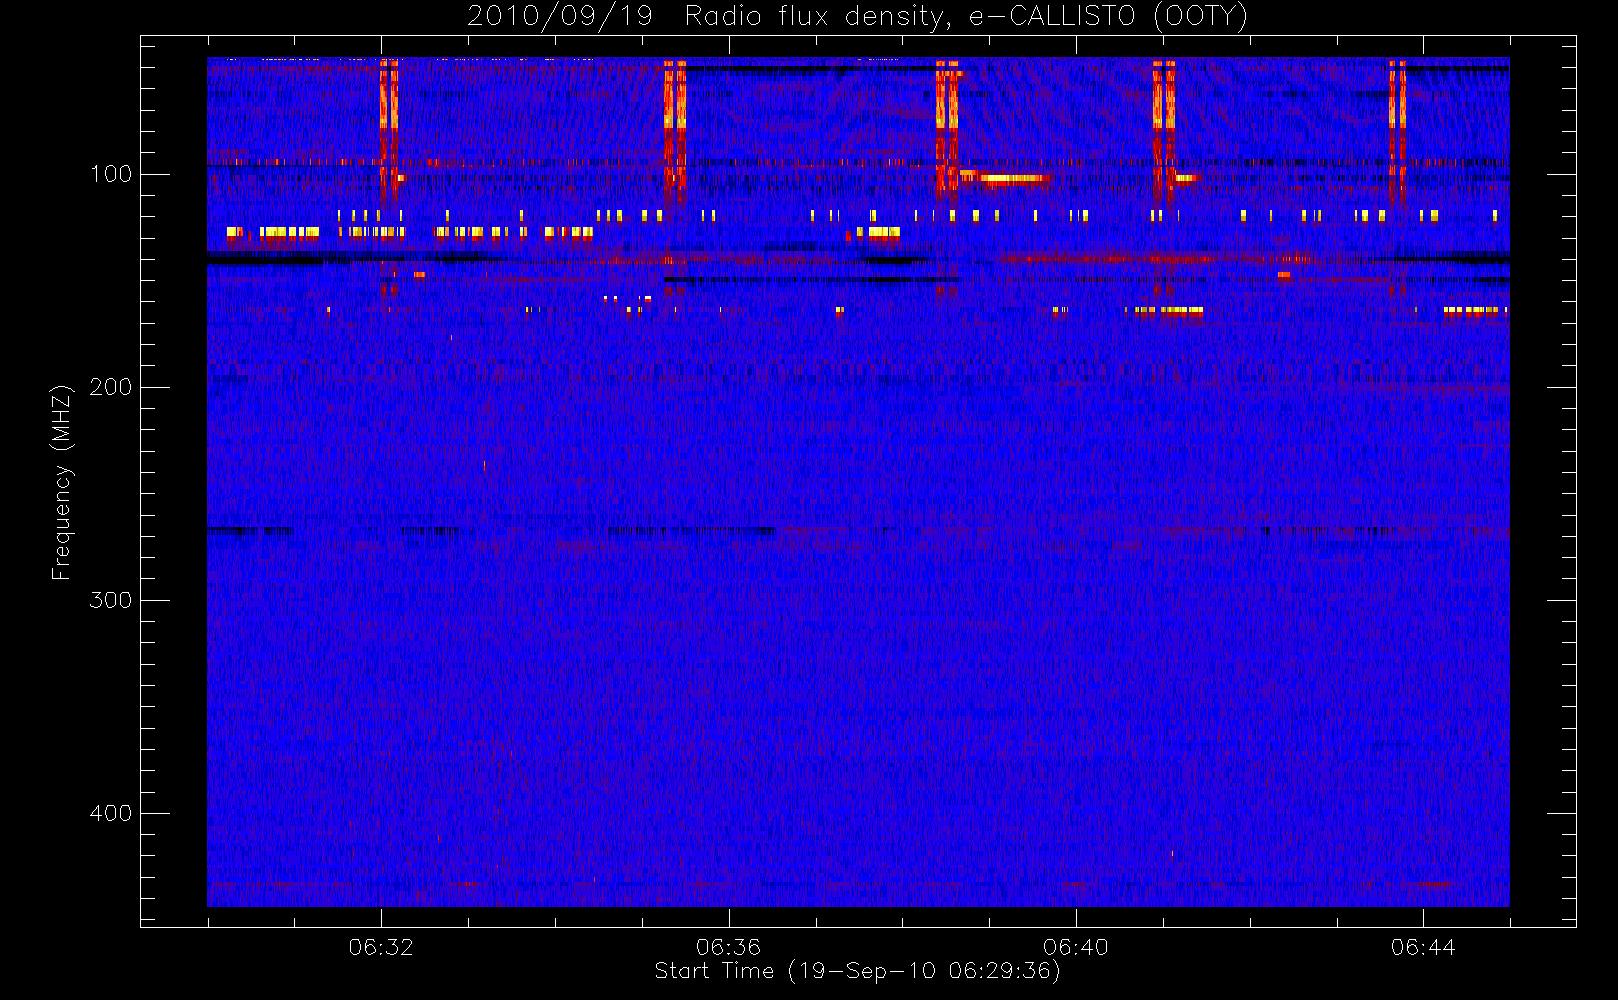Select the '400' frequency axis label
The image size is (1618, 1000).
click(110, 813)
